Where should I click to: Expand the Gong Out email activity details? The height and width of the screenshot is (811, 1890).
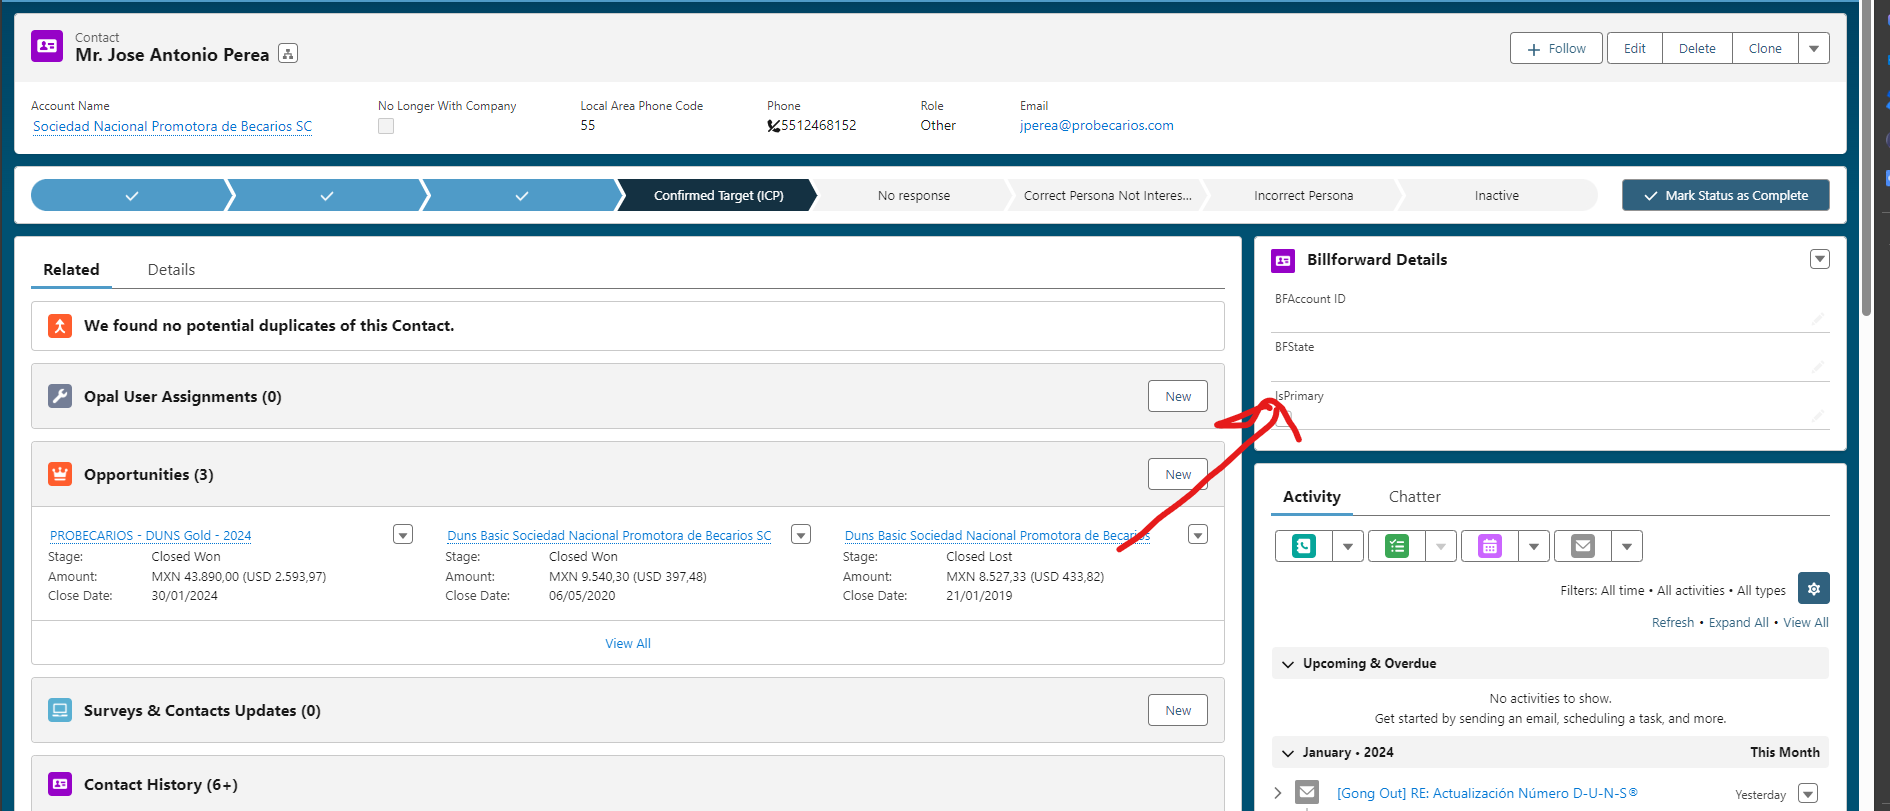click(1278, 793)
